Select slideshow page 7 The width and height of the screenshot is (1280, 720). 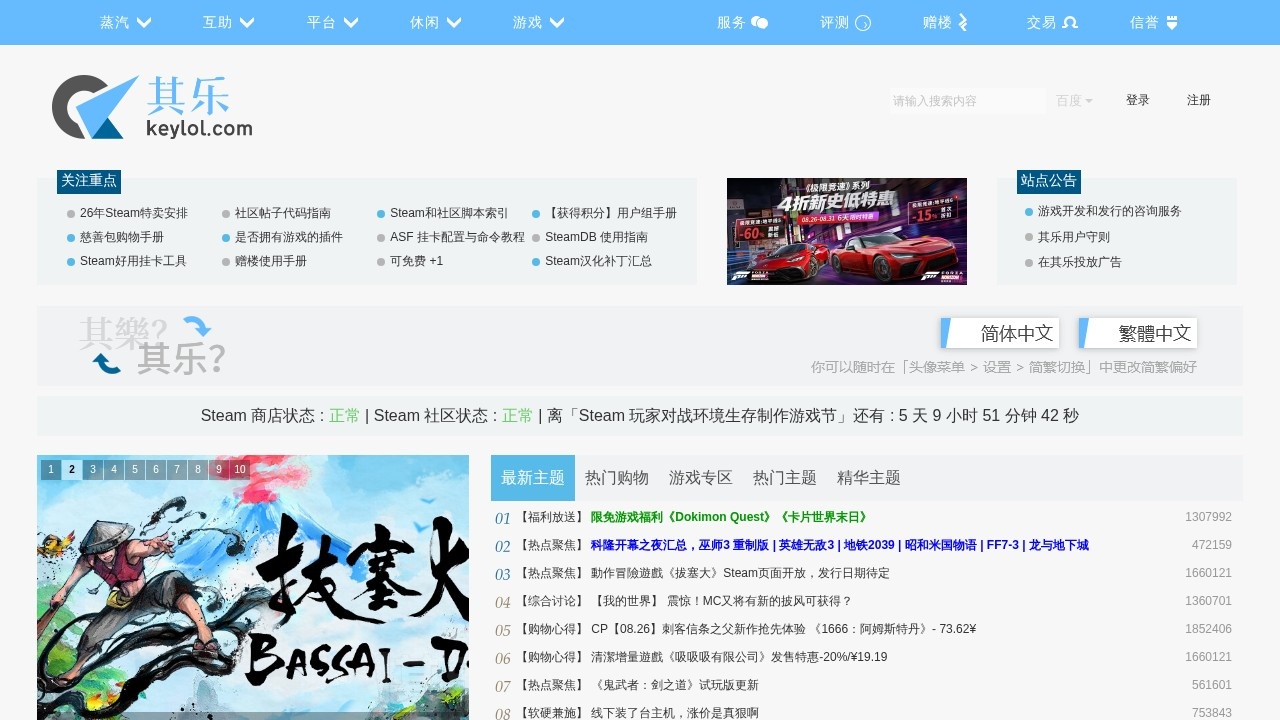pyautogui.click(x=177, y=469)
